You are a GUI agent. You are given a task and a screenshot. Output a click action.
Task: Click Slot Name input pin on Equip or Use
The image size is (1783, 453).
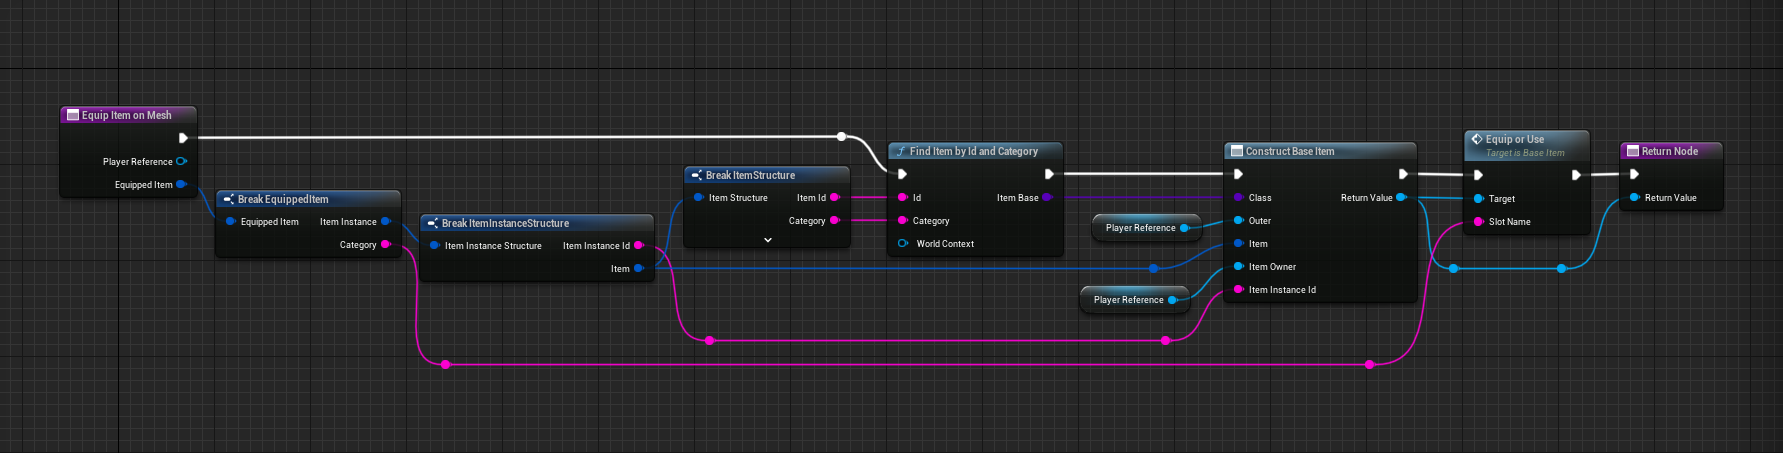1478,222
